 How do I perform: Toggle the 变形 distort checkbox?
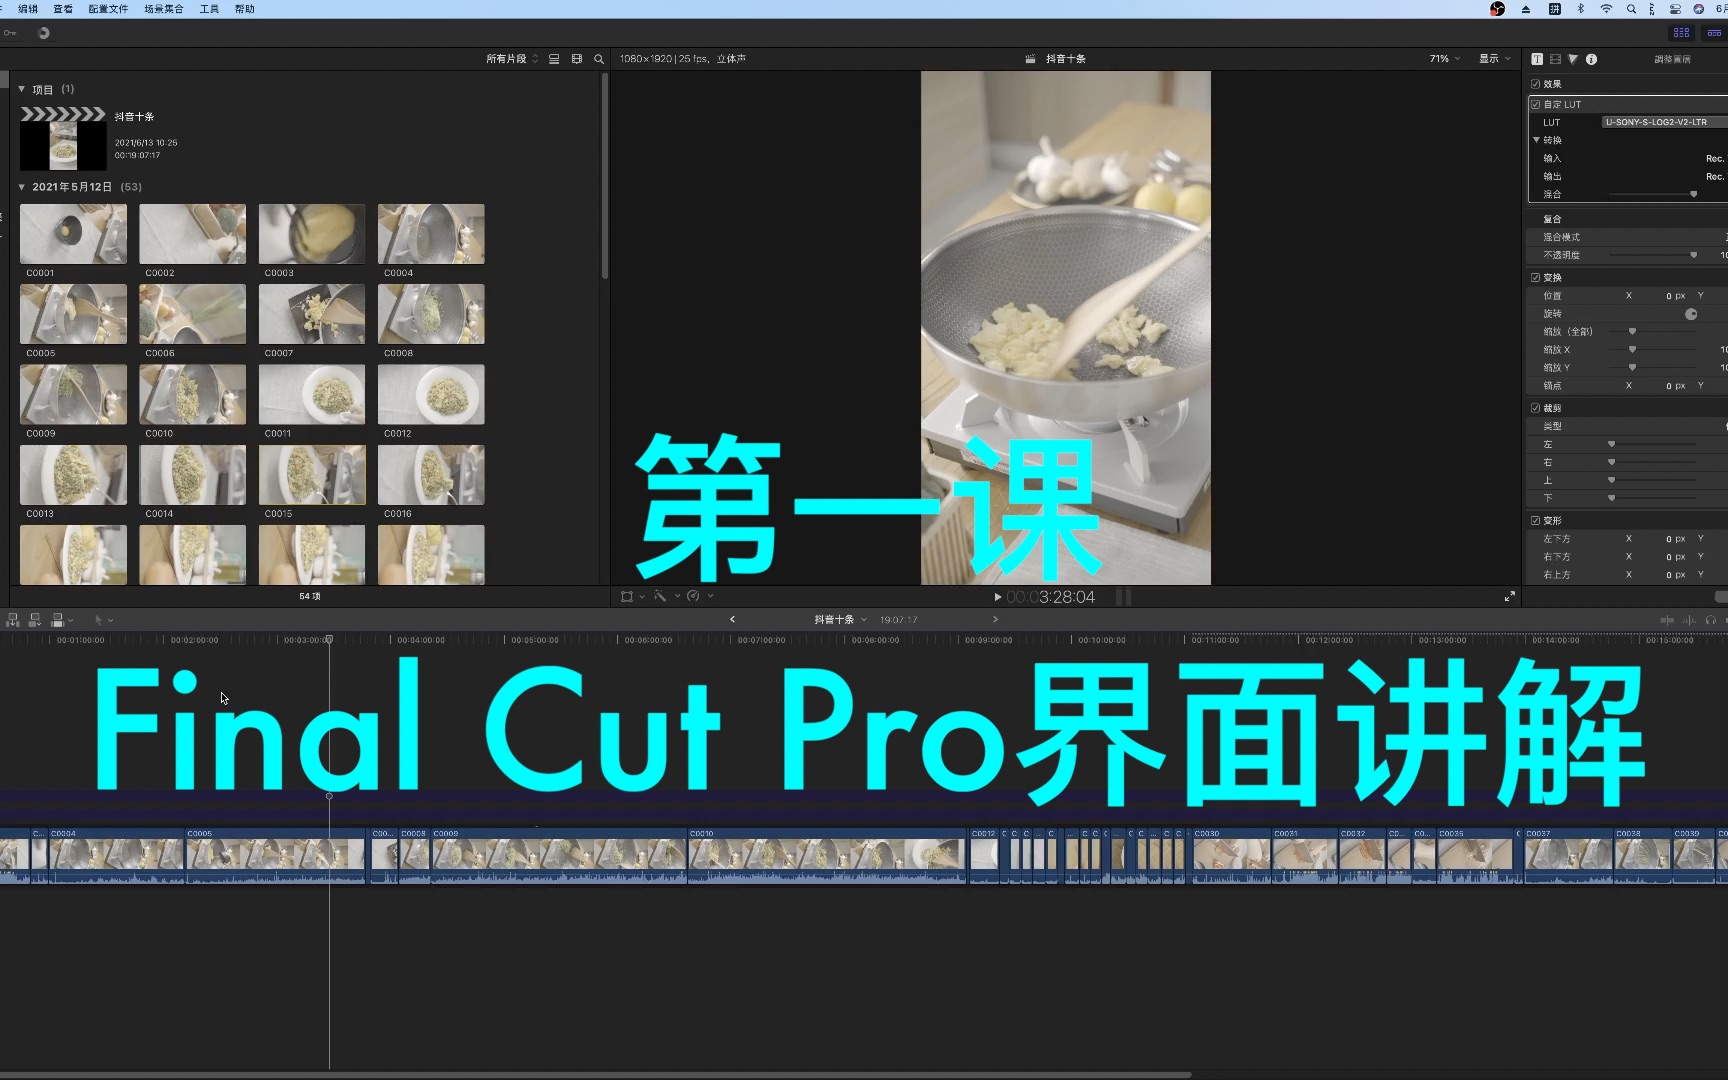tap(1536, 521)
